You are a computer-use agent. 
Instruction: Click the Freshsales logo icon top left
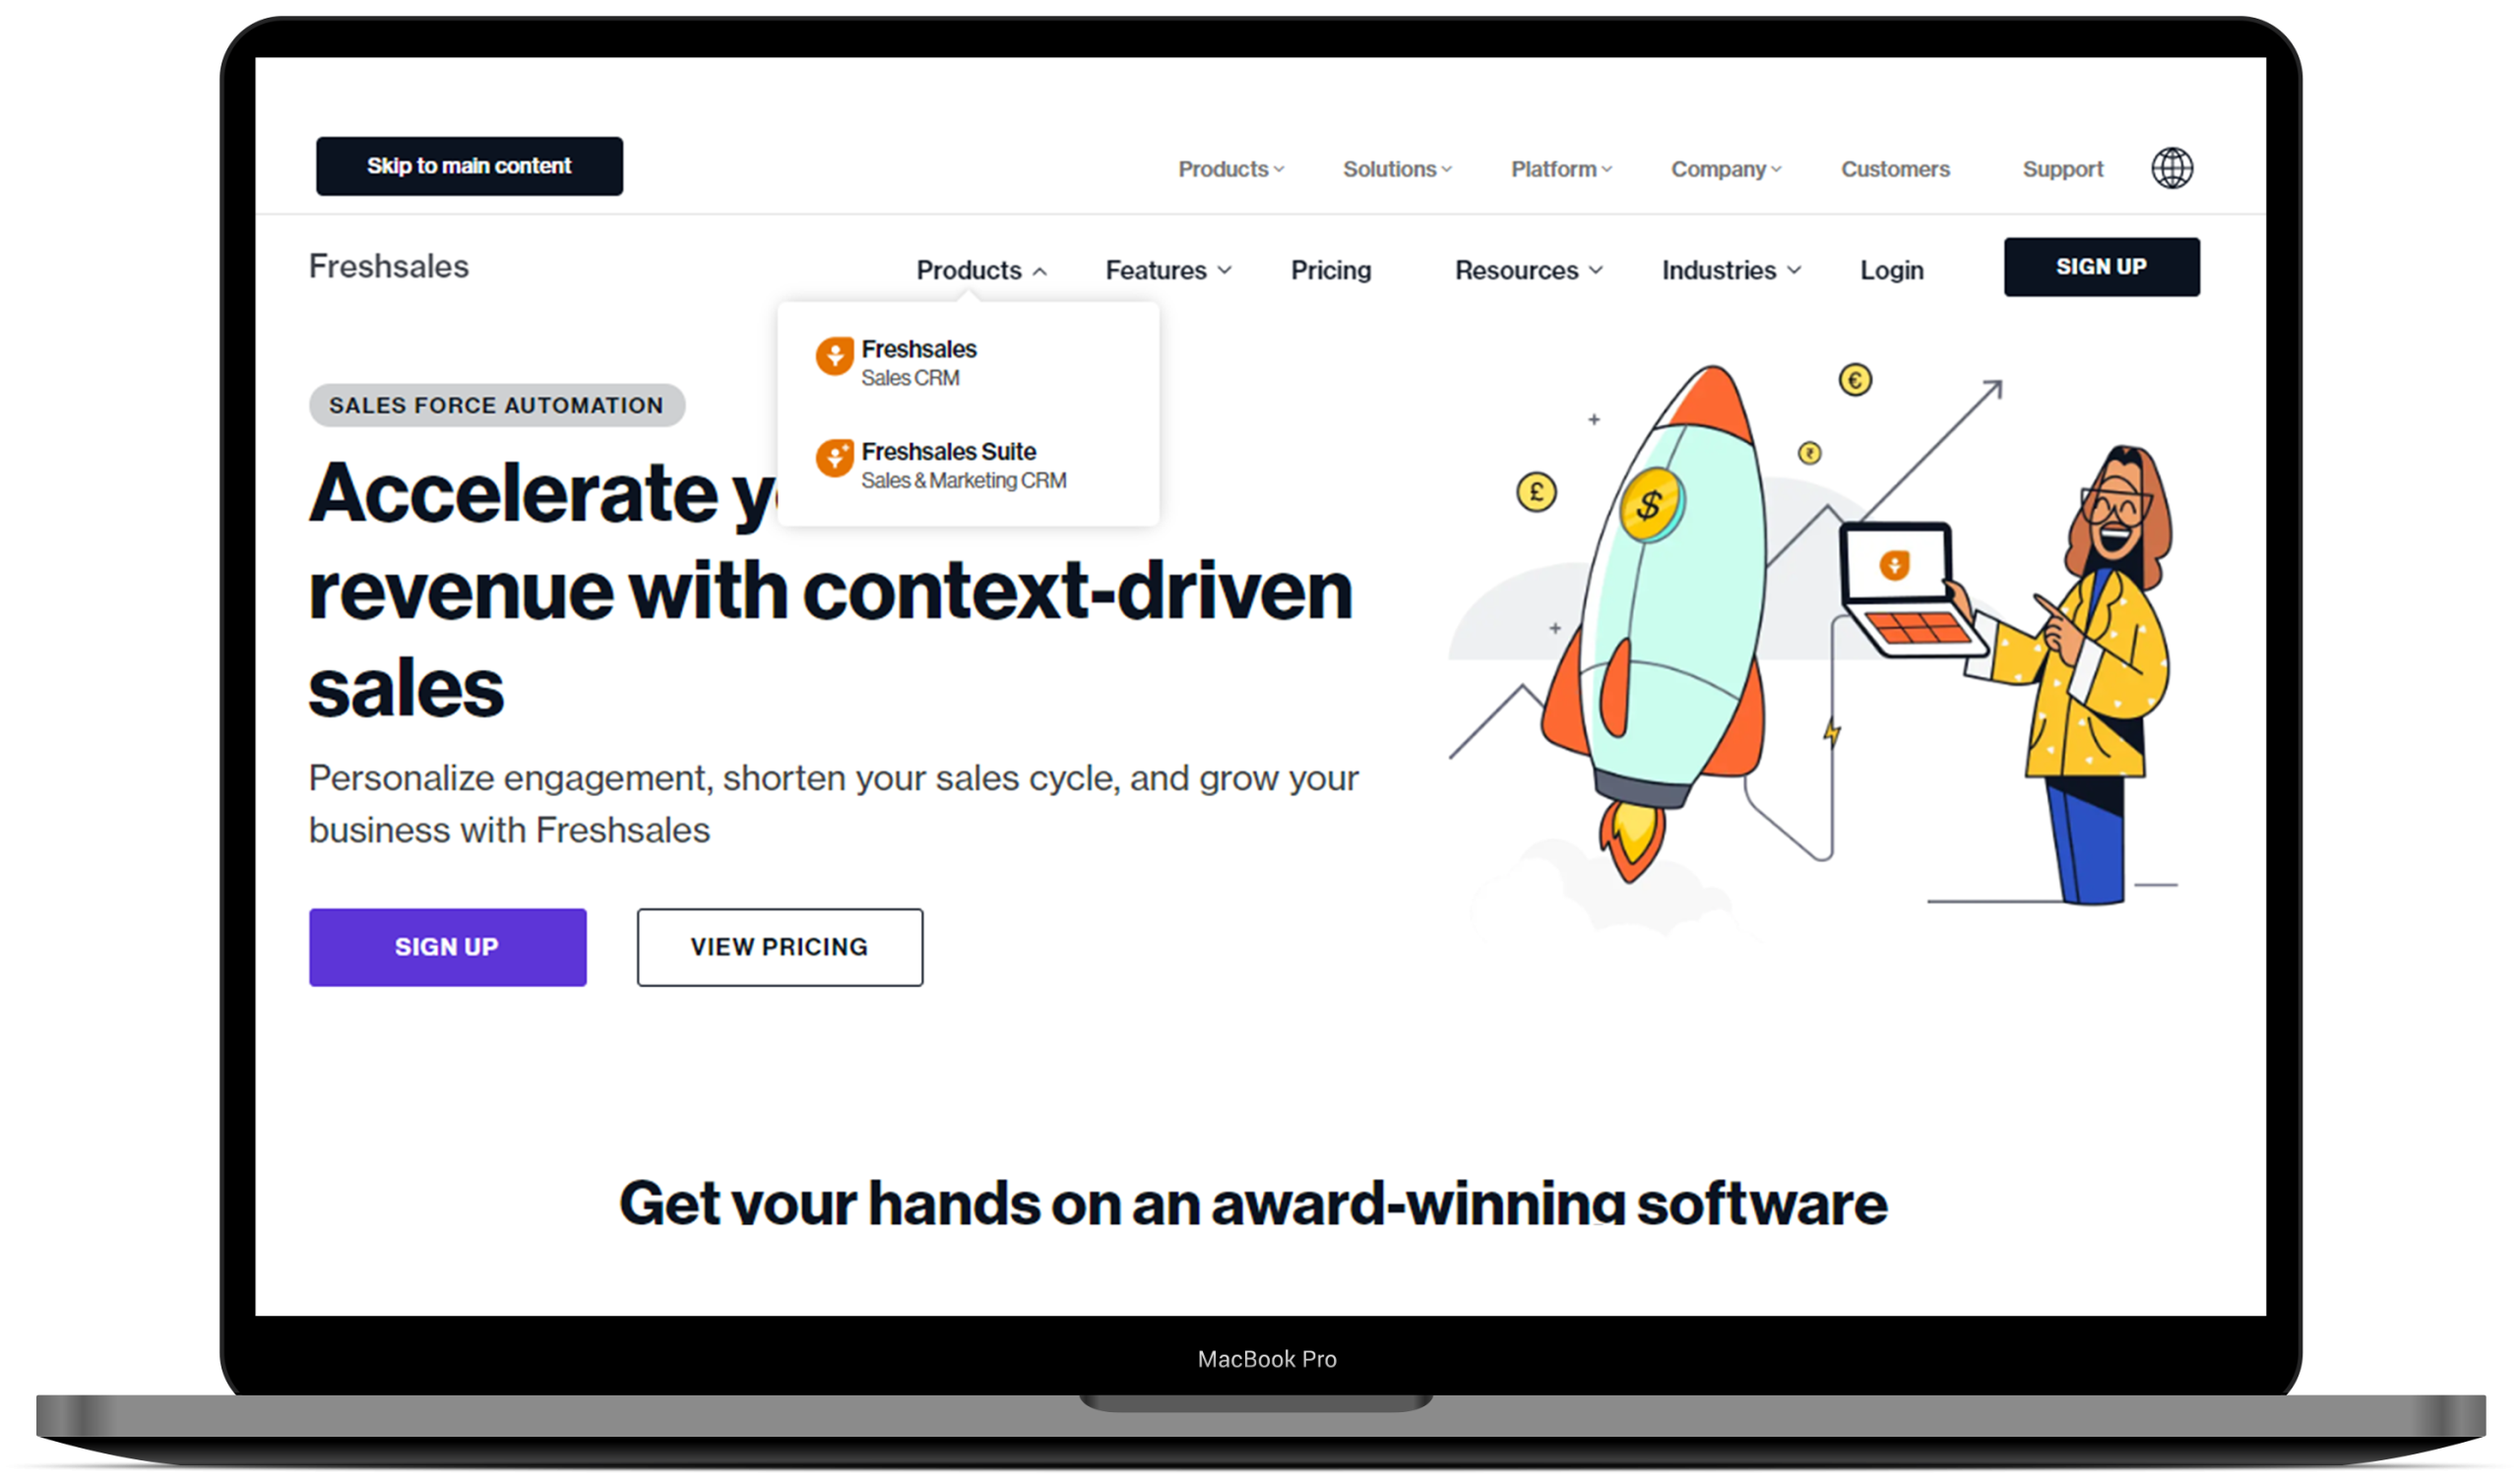(387, 265)
